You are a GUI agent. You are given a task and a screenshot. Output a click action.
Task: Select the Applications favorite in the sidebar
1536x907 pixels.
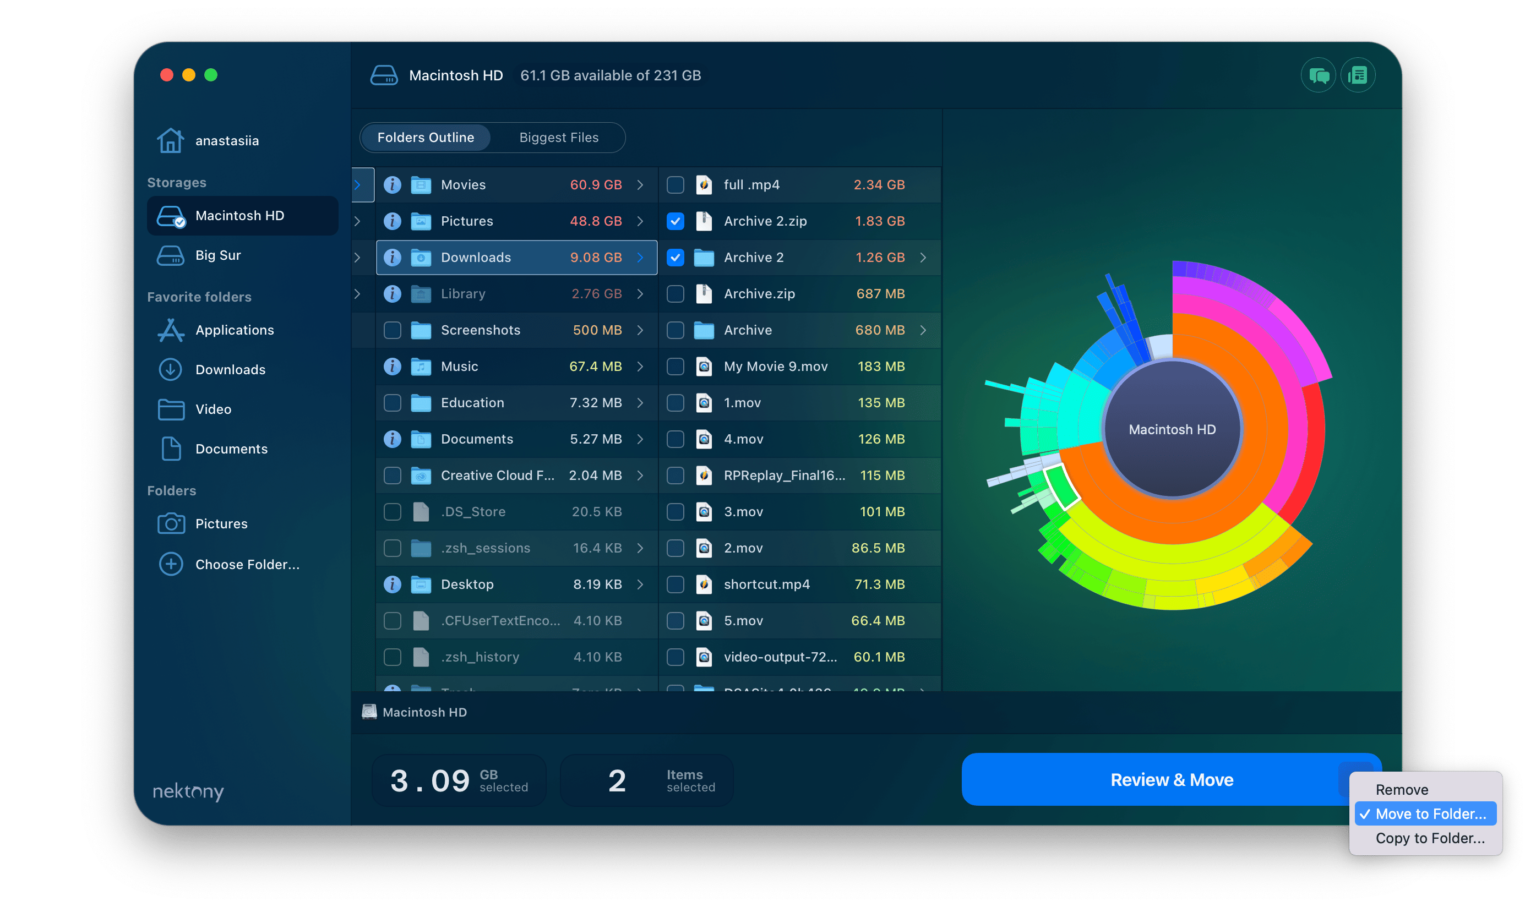pos(234,330)
